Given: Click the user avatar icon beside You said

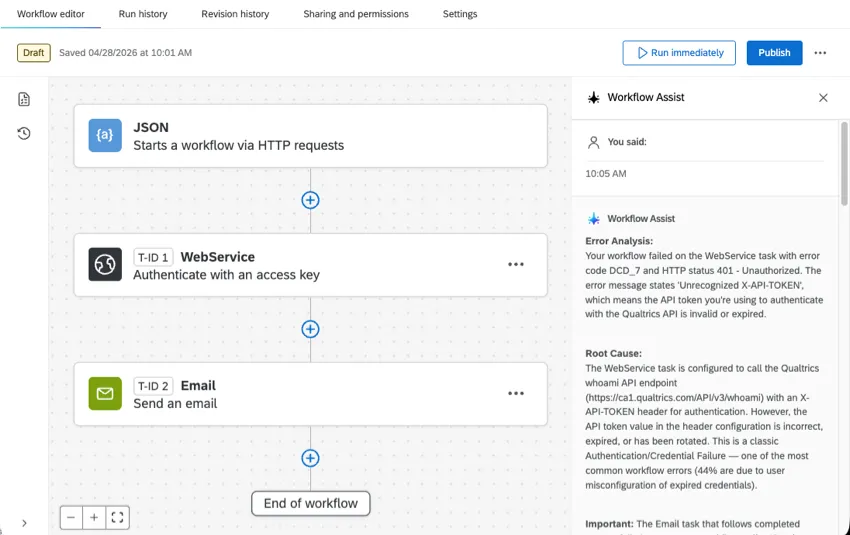Looking at the screenshot, I should coord(594,142).
